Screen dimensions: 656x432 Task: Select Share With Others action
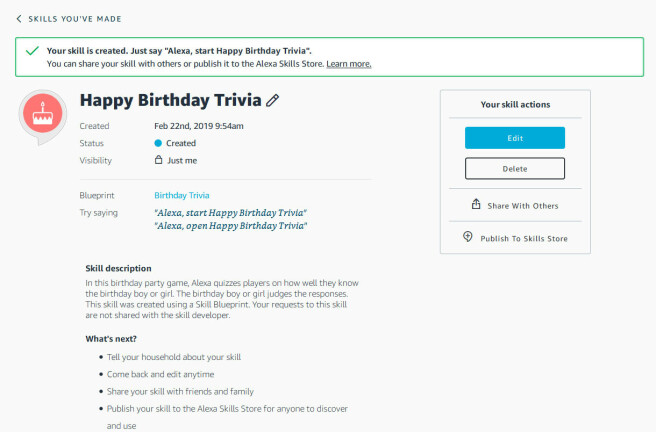pyautogui.click(x=523, y=206)
